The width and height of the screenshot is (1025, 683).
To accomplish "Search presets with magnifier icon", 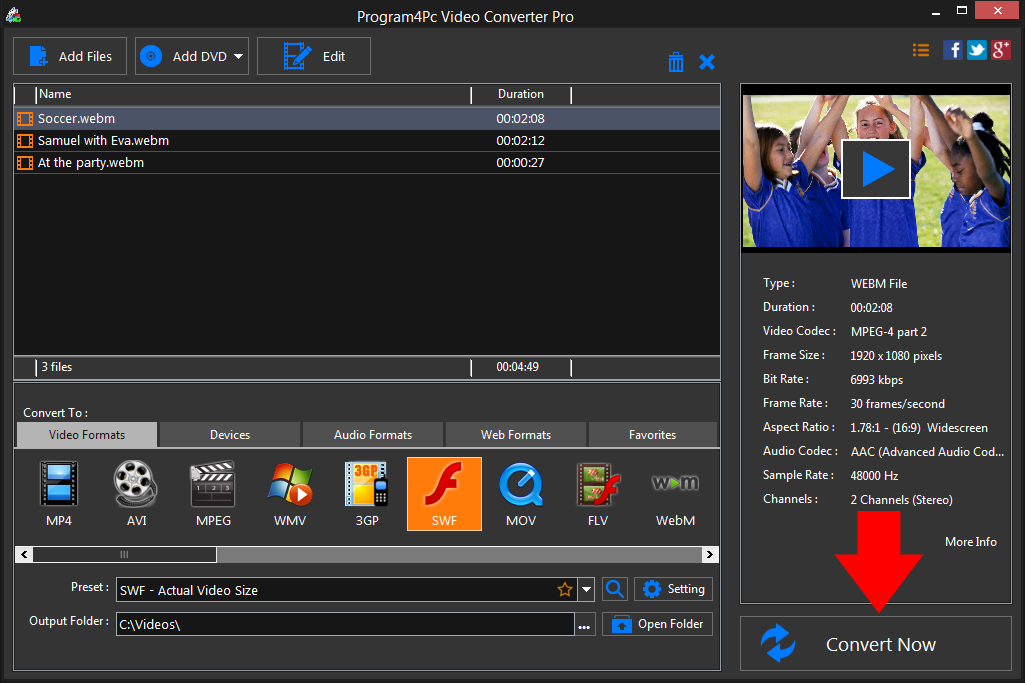I will pyautogui.click(x=615, y=589).
